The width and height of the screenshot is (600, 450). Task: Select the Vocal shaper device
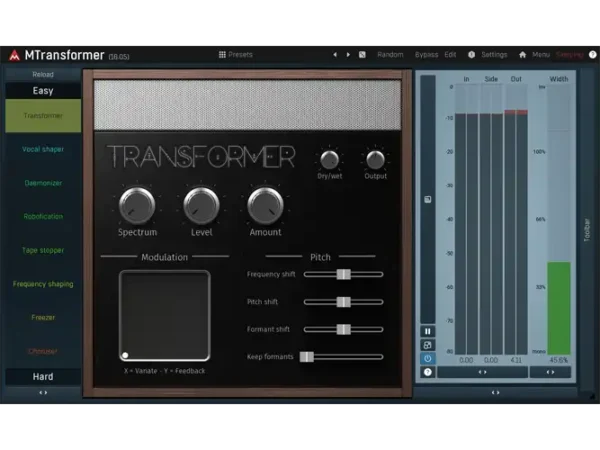(x=43, y=149)
